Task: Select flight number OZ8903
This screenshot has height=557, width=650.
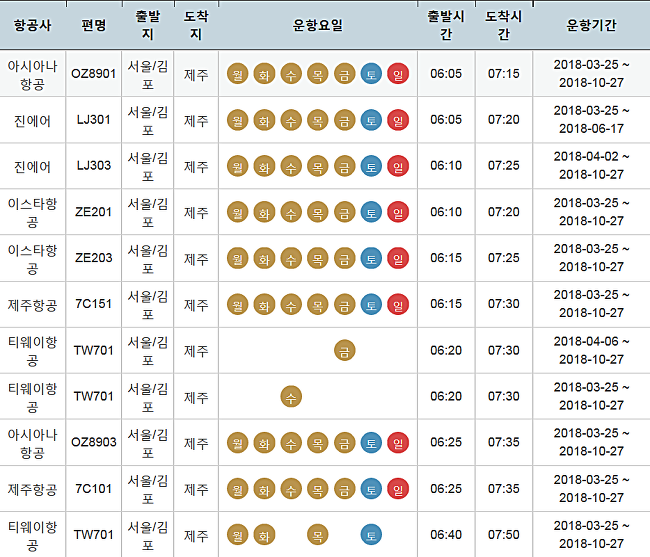Action: pos(93,442)
